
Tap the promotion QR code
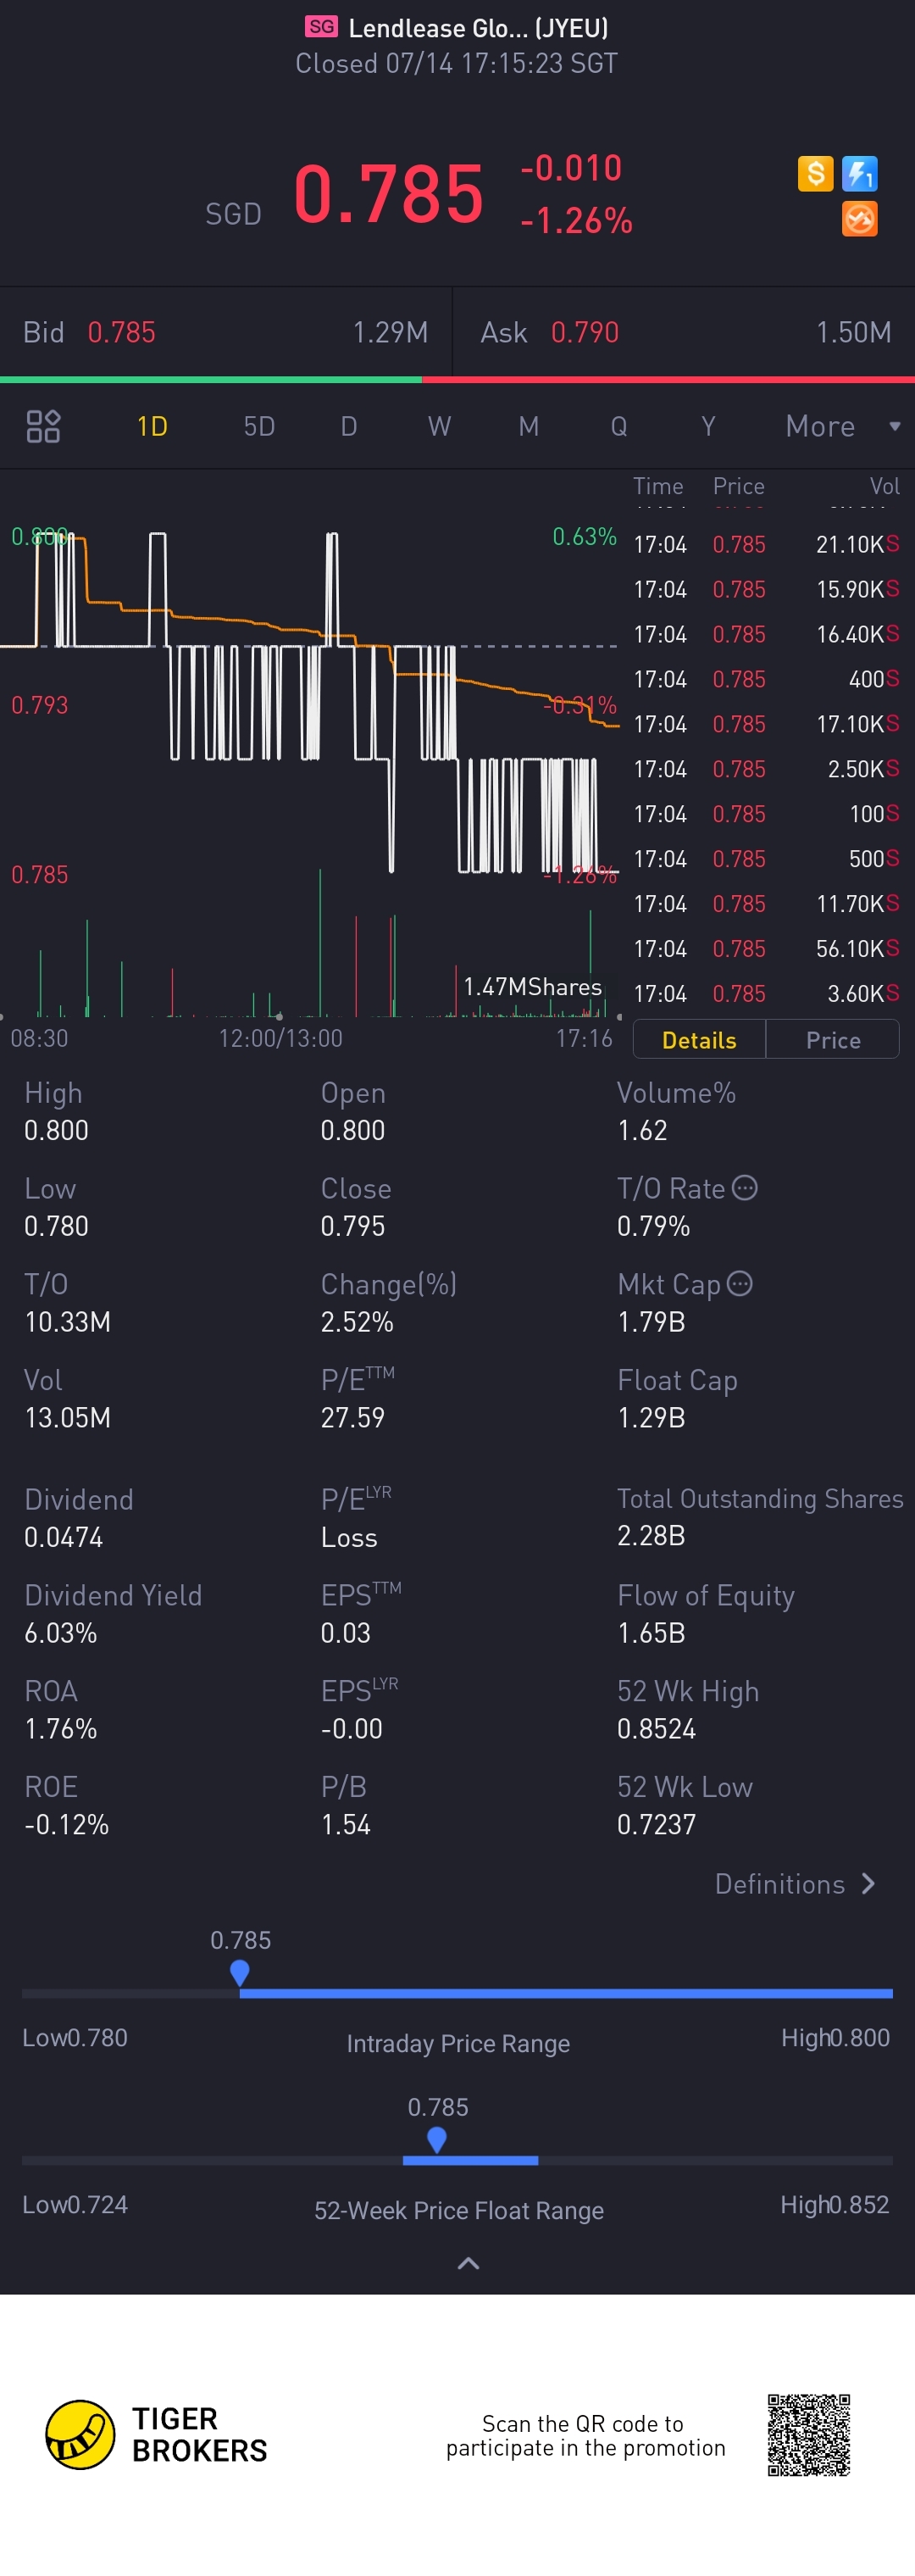[x=808, y=2434]
